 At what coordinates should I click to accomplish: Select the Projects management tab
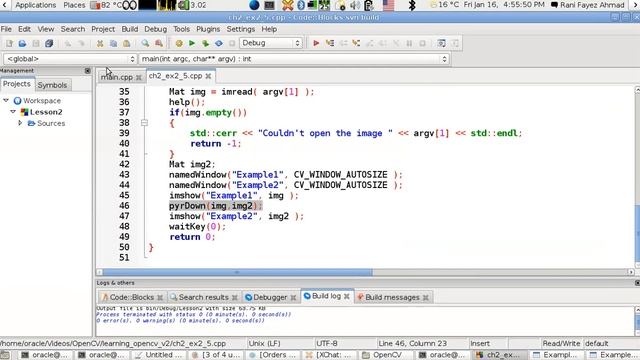tap(17, 84)
